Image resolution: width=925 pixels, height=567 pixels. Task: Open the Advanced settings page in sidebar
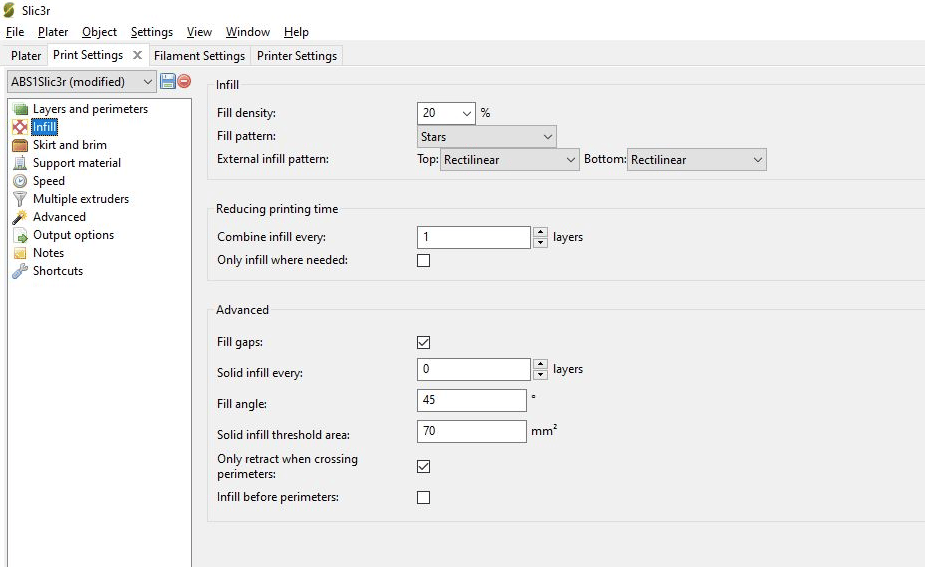[59, 217]
